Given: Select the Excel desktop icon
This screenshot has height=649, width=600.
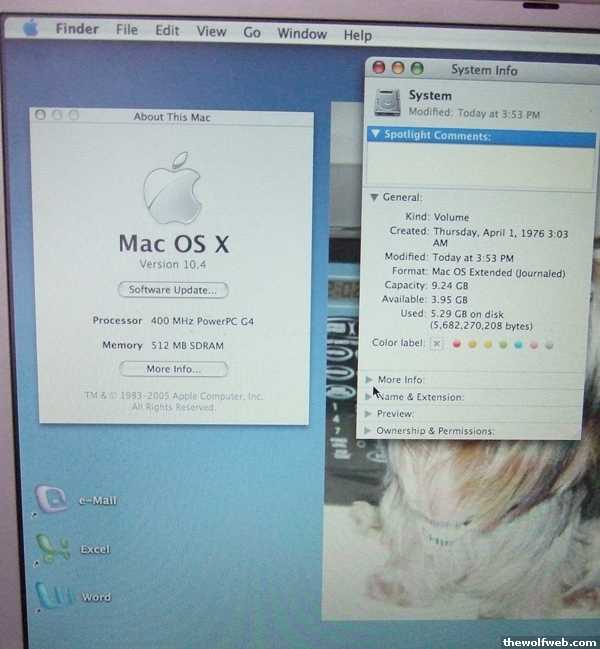Looking at the screenshot, I should 52,548.
